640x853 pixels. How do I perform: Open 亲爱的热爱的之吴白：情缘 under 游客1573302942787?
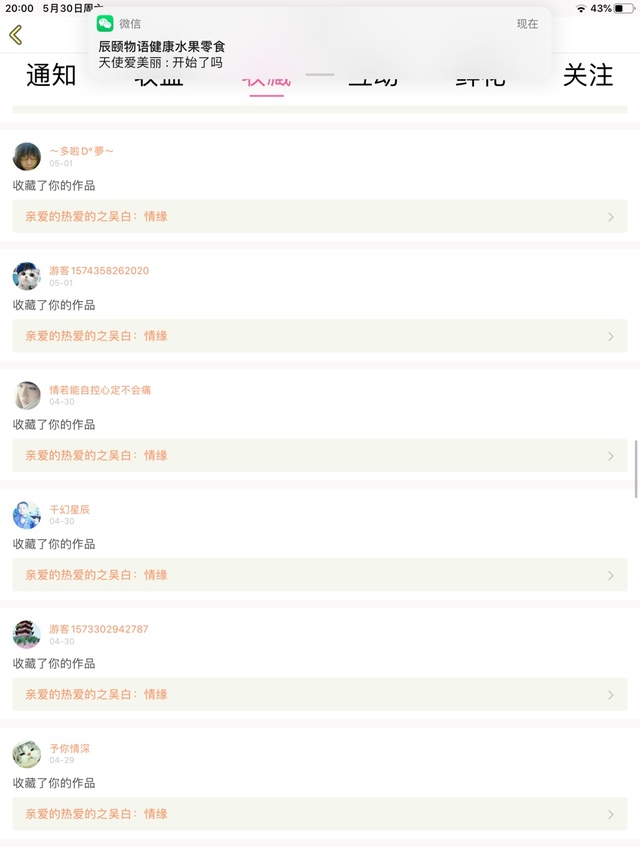point(96,694)
